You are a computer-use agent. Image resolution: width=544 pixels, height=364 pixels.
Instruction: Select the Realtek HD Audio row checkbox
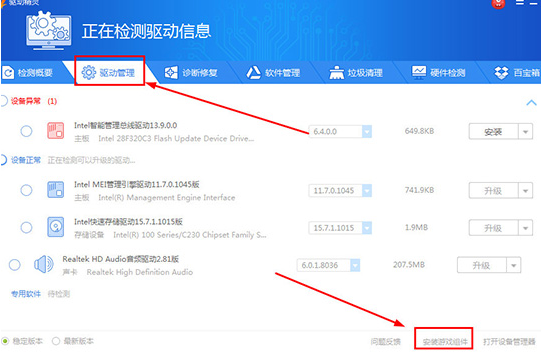click(15, 265)
